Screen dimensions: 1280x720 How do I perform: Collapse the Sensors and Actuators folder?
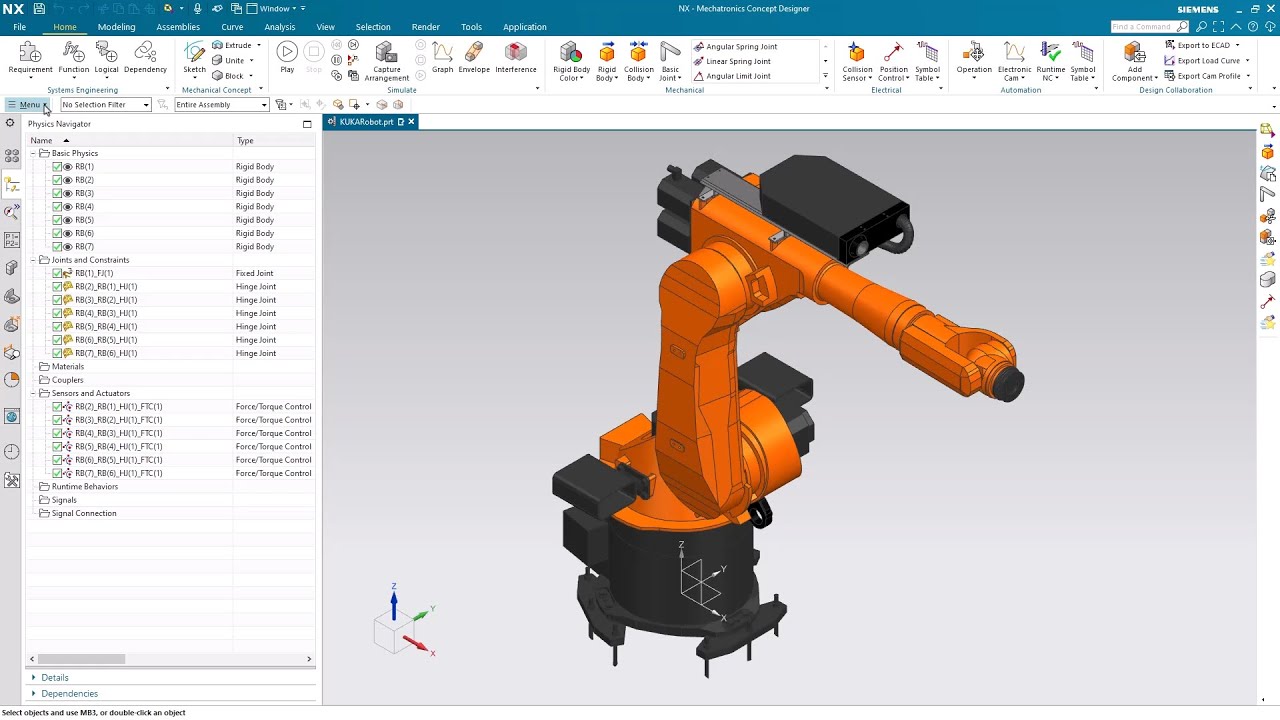(33, 393)
